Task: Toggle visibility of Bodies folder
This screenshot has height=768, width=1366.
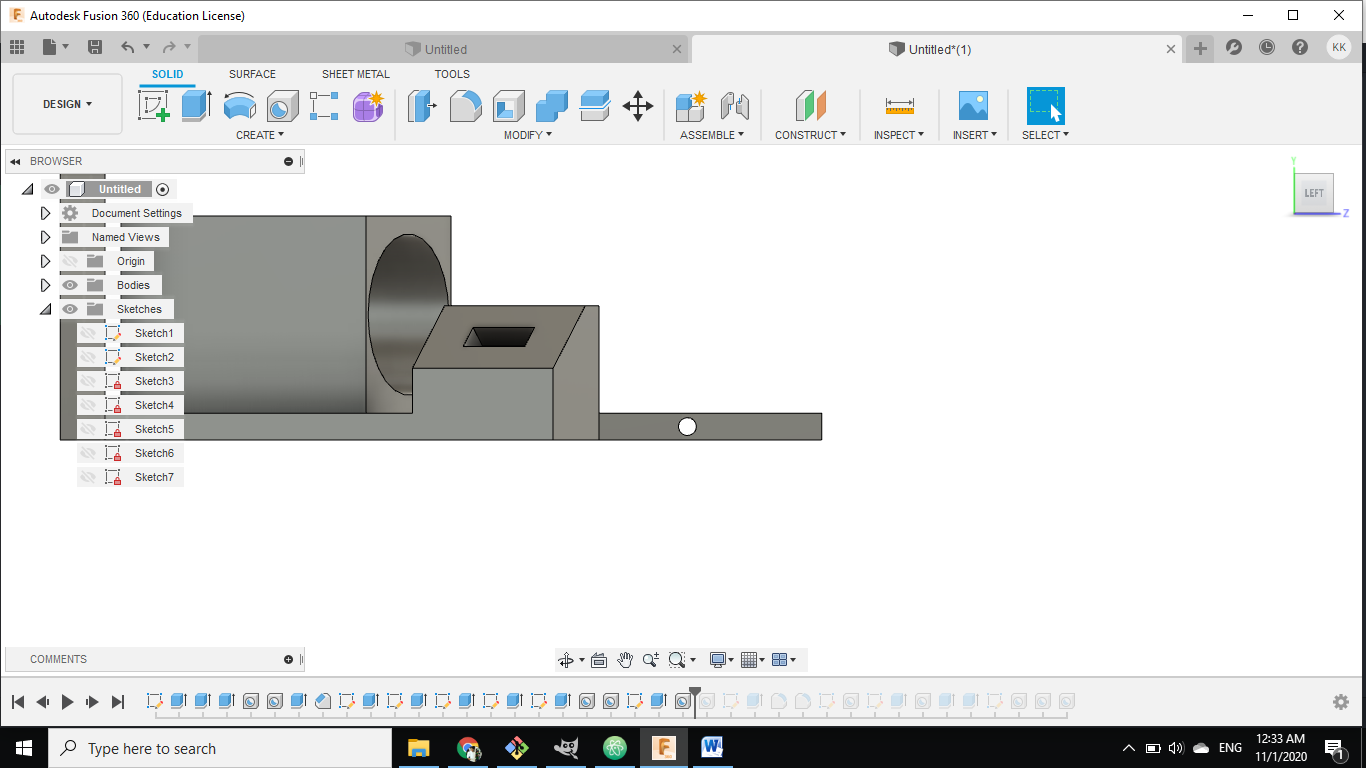Action: 70,285
